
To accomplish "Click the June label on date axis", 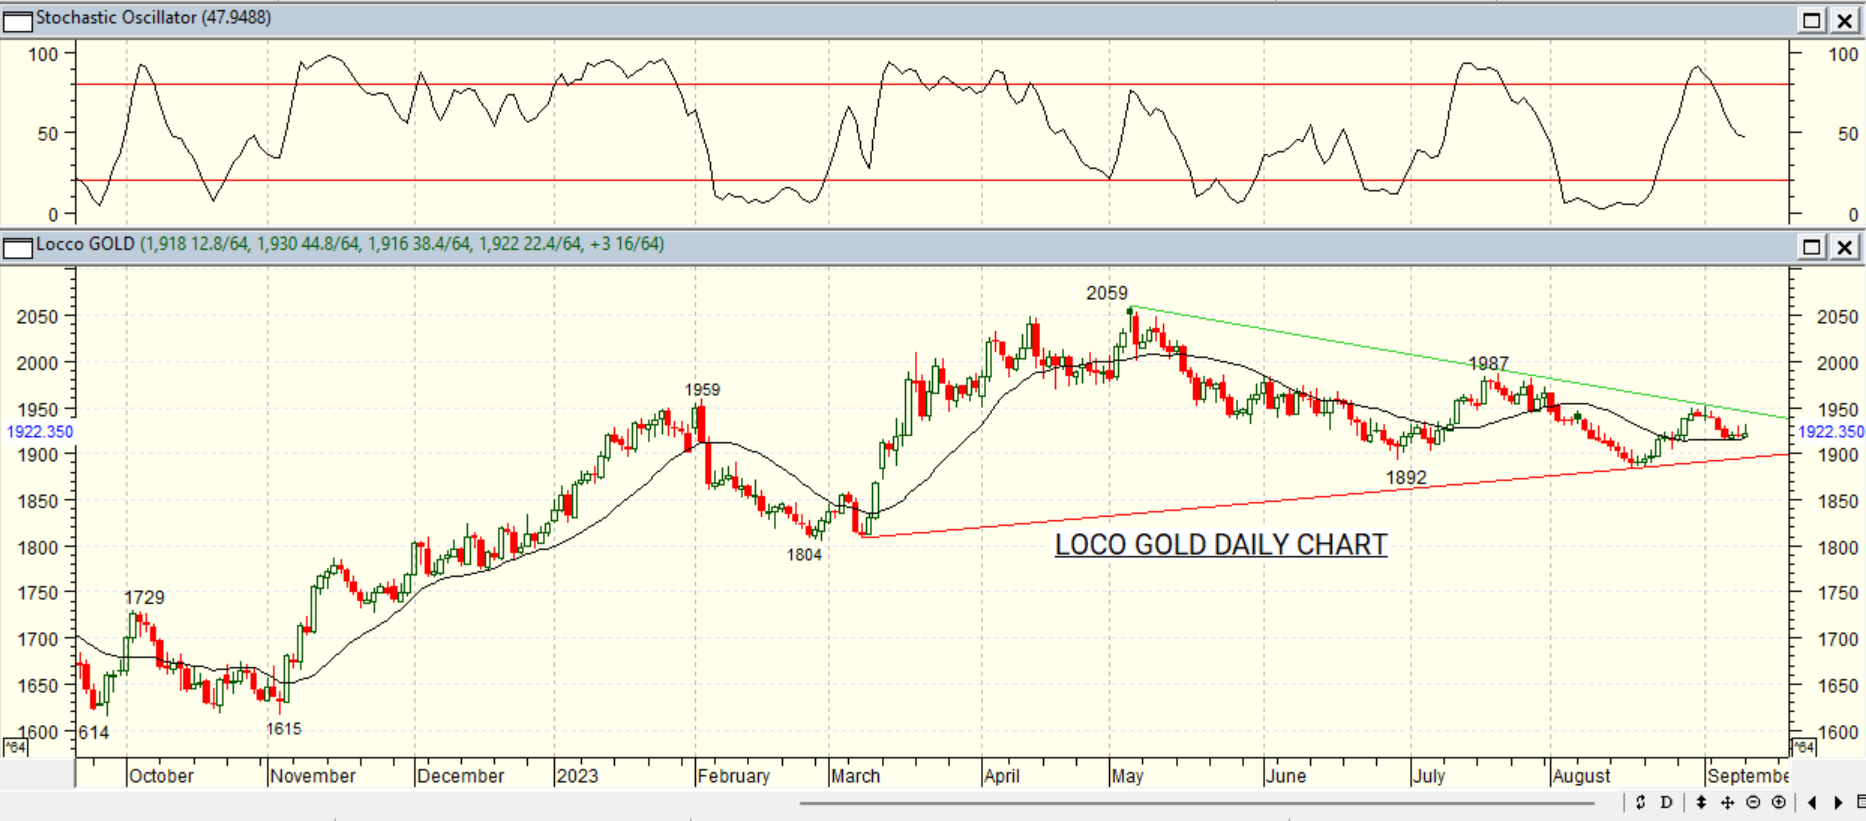I will point(1286,776).
